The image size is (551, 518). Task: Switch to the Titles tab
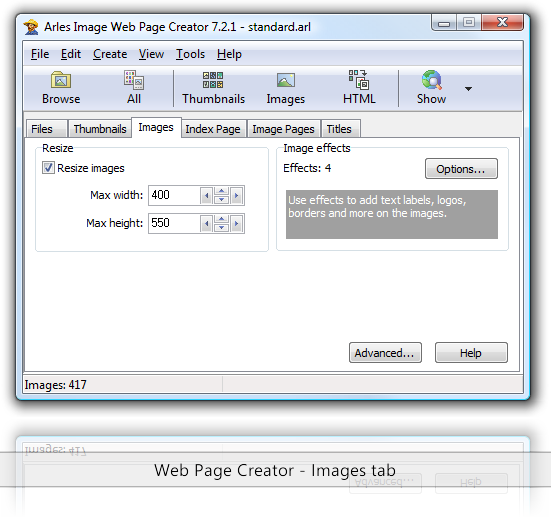pyautogui.click(x=340, y=129)
